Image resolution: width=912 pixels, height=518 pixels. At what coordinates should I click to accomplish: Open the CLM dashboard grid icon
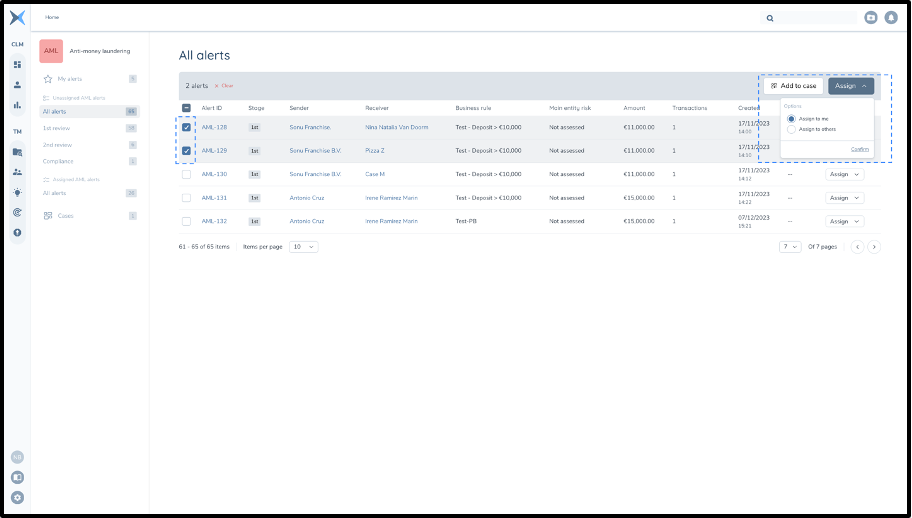(17, 64)
